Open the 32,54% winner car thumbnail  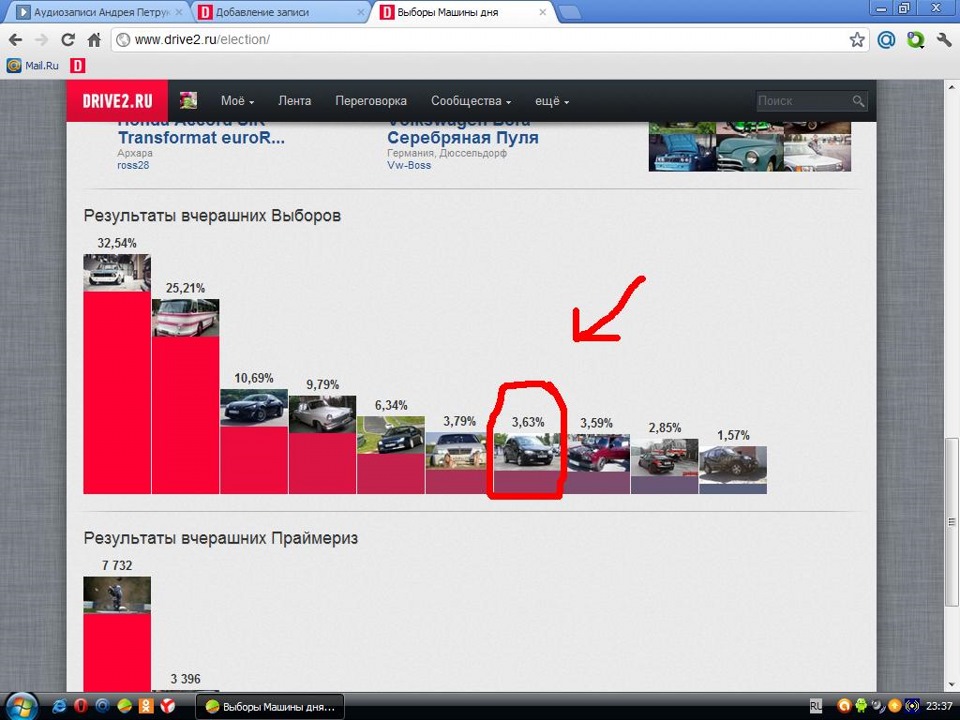117,273
